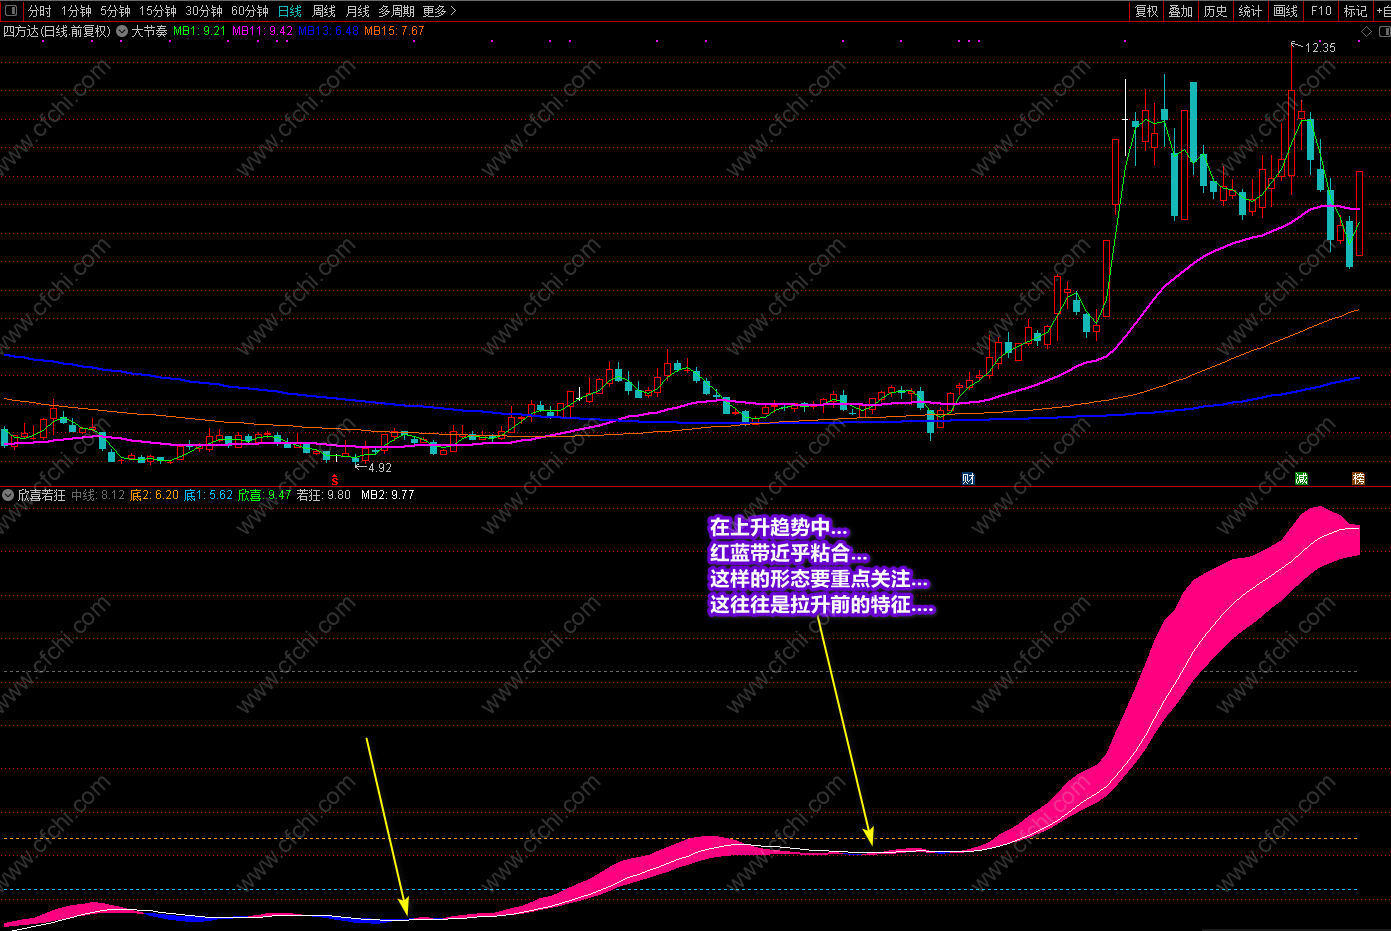The width and height of the screenshot is (1391, 931).
Task: Click the 底1: 5.62 value
Action: click(208, 495)
